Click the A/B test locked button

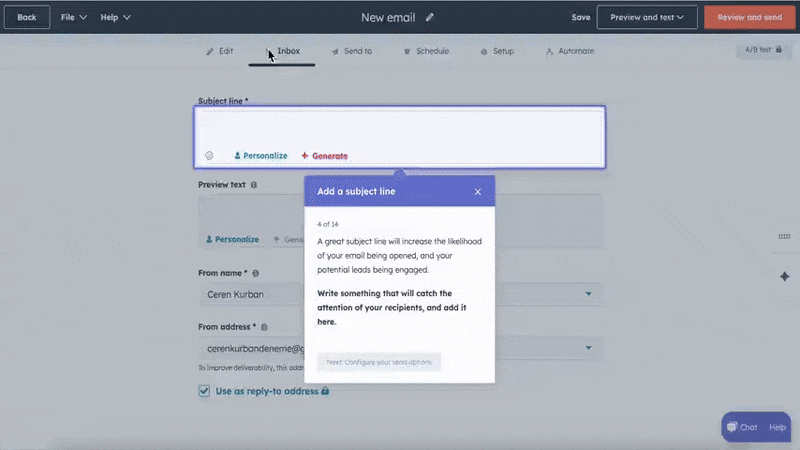763,50
